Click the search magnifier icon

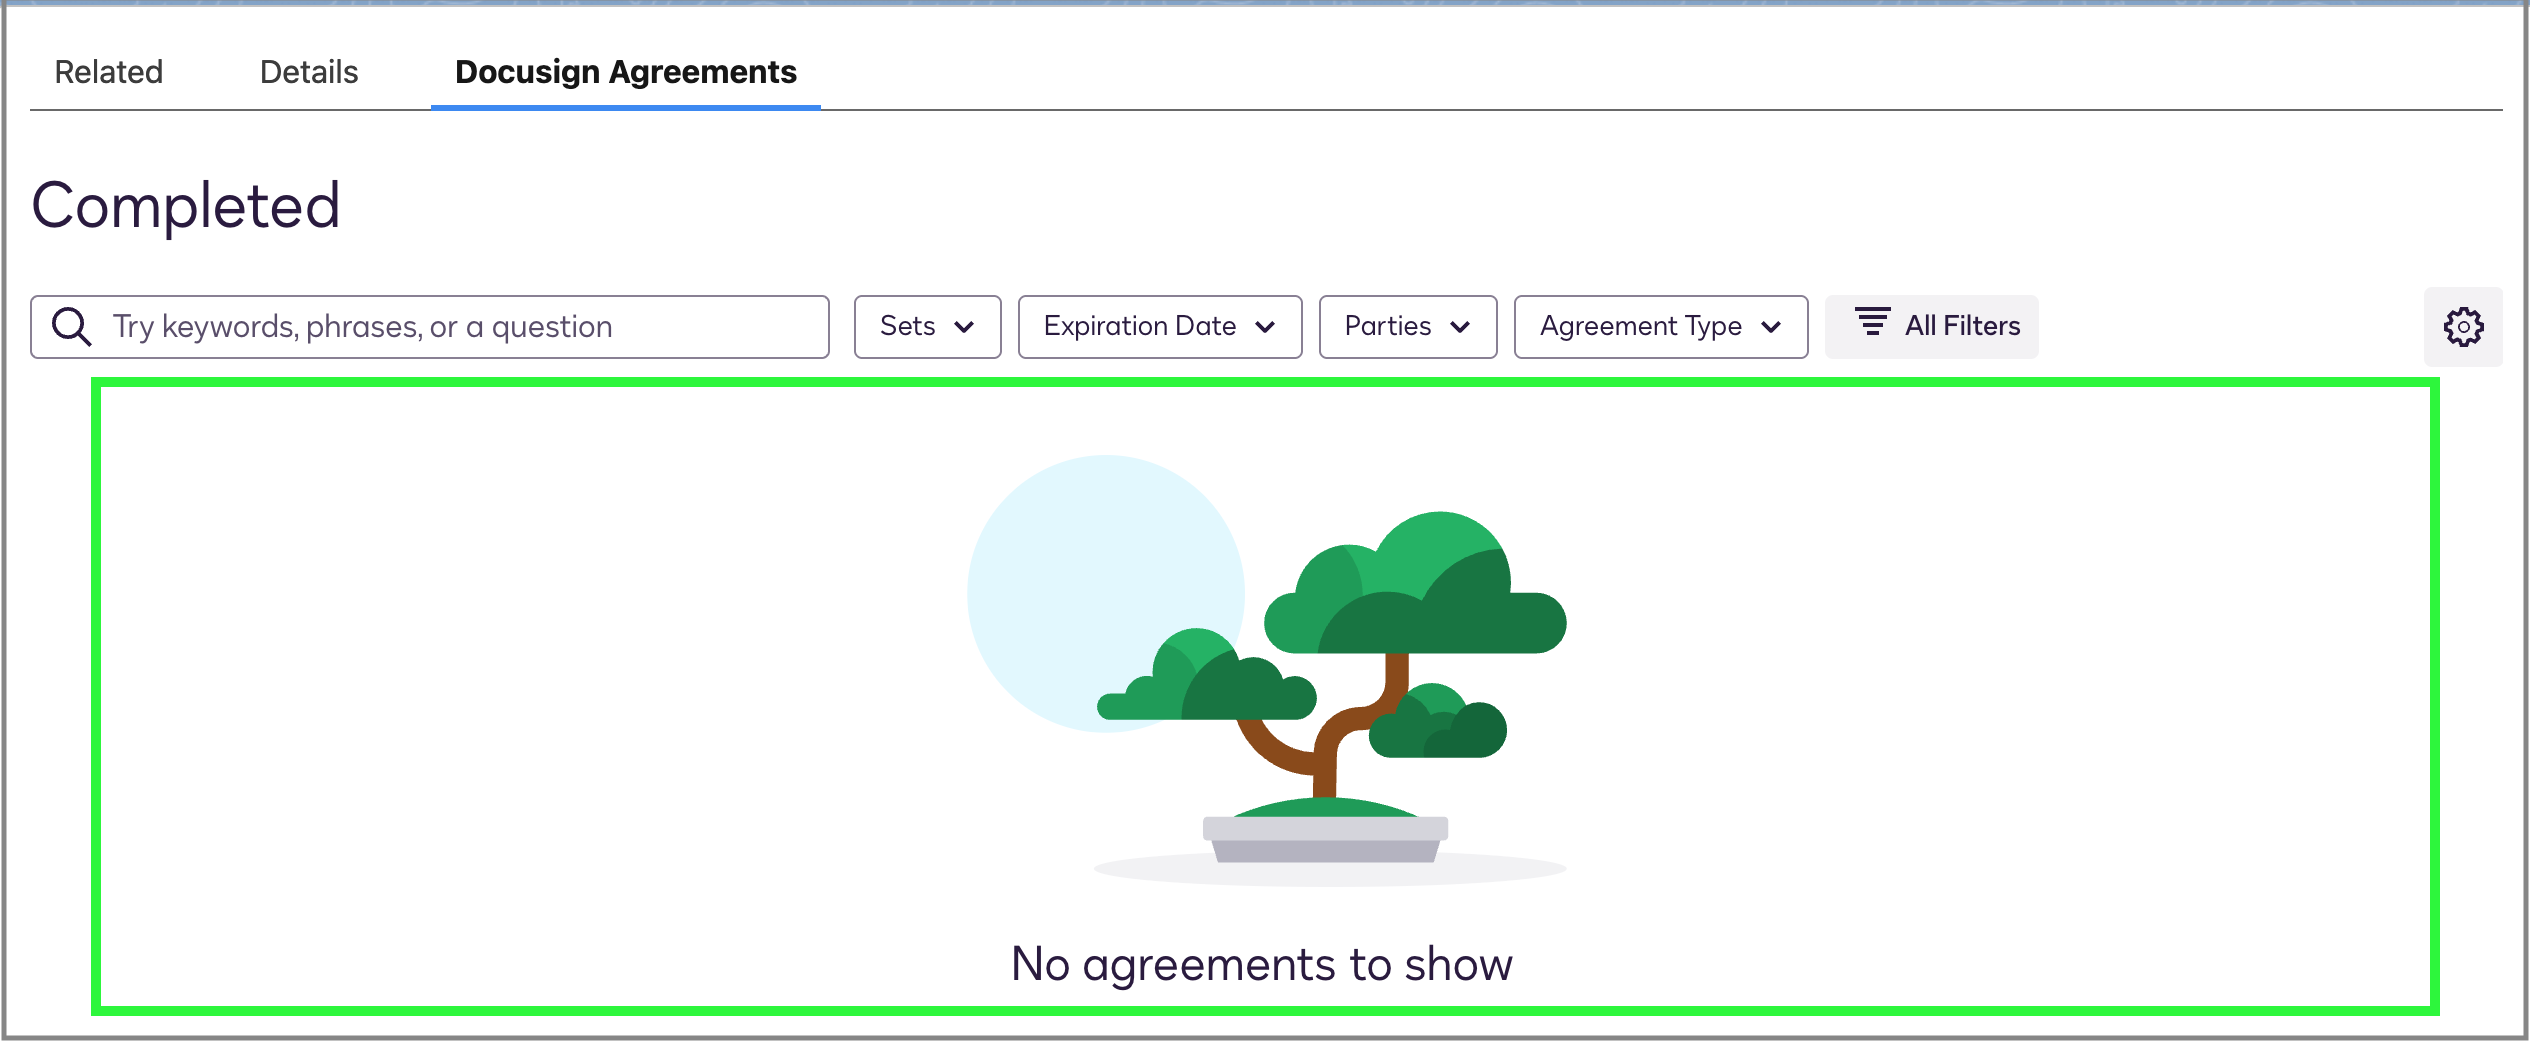tap(70, 326)
